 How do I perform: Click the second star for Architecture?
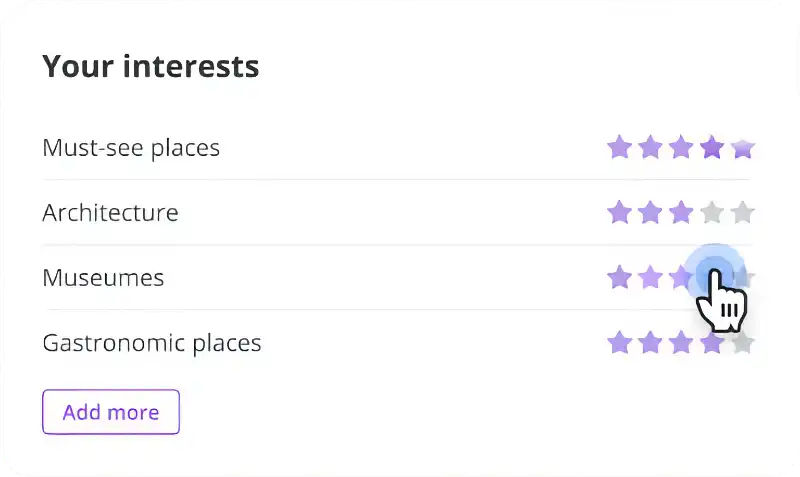650,212
